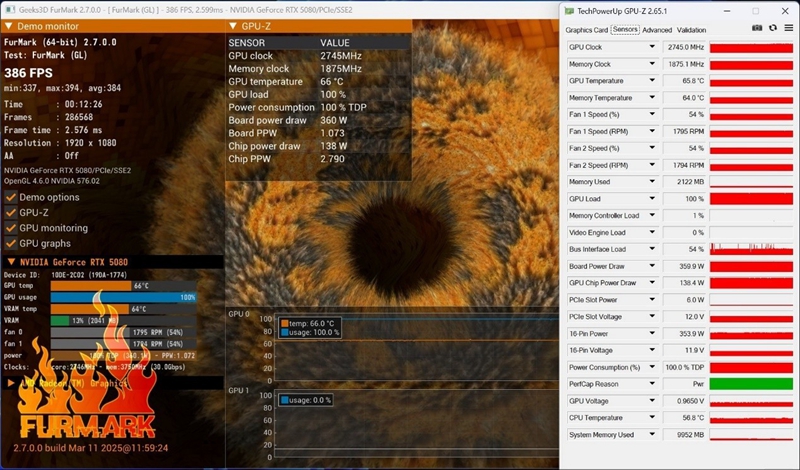Open the Memory Temperature sensor dropdown arrow

652,98
